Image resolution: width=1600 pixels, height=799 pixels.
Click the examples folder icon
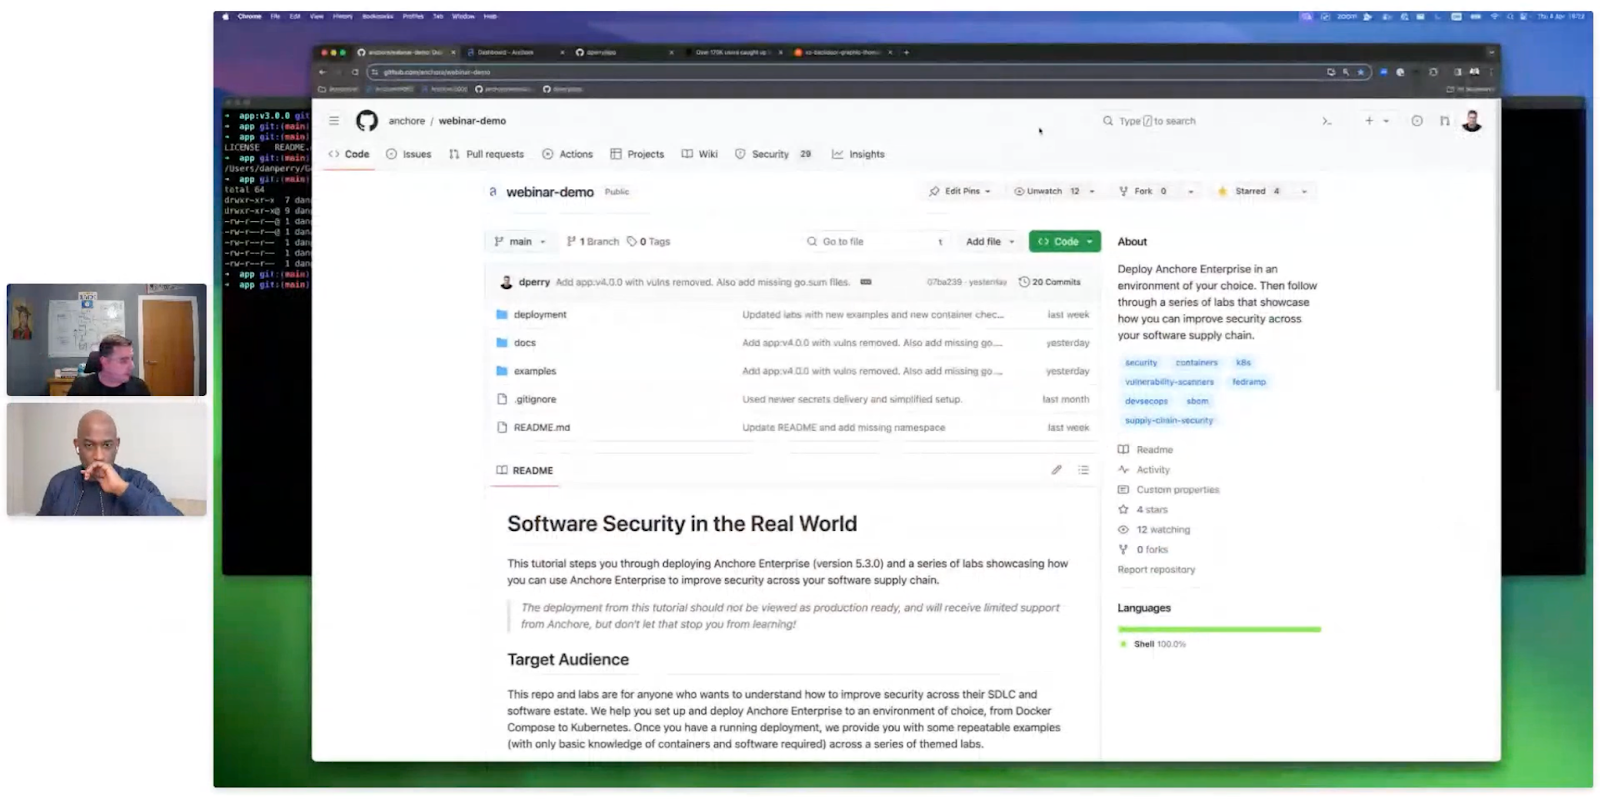pyautogui.click(x=502, y=371)
